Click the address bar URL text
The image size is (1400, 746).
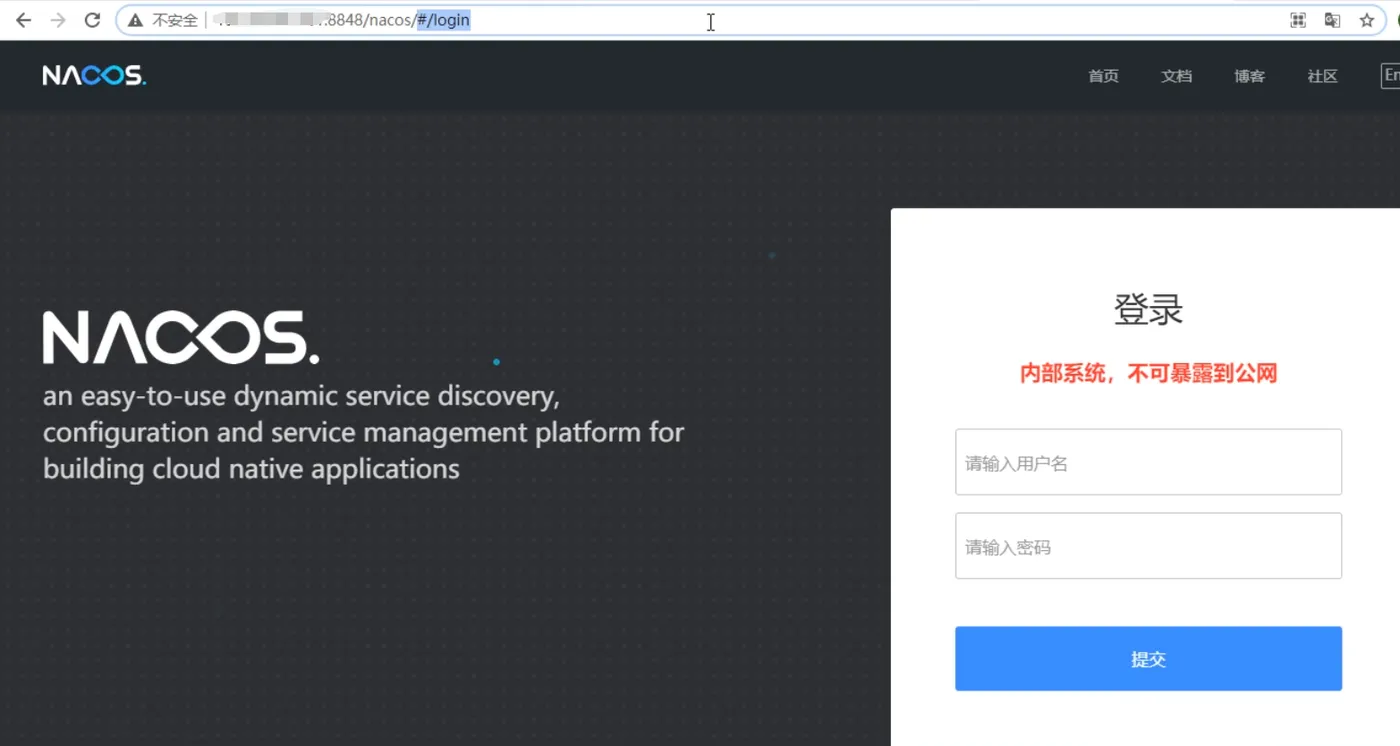coord(344,20)
